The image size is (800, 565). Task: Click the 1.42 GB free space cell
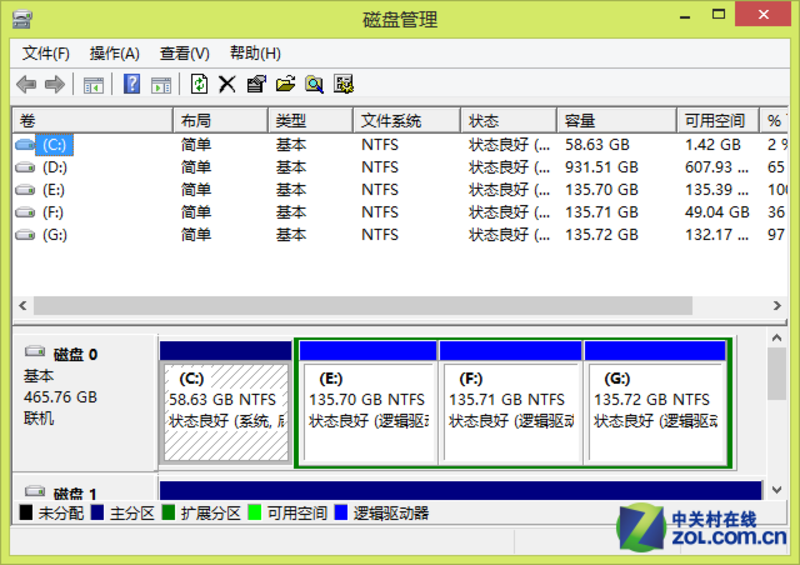713,145
